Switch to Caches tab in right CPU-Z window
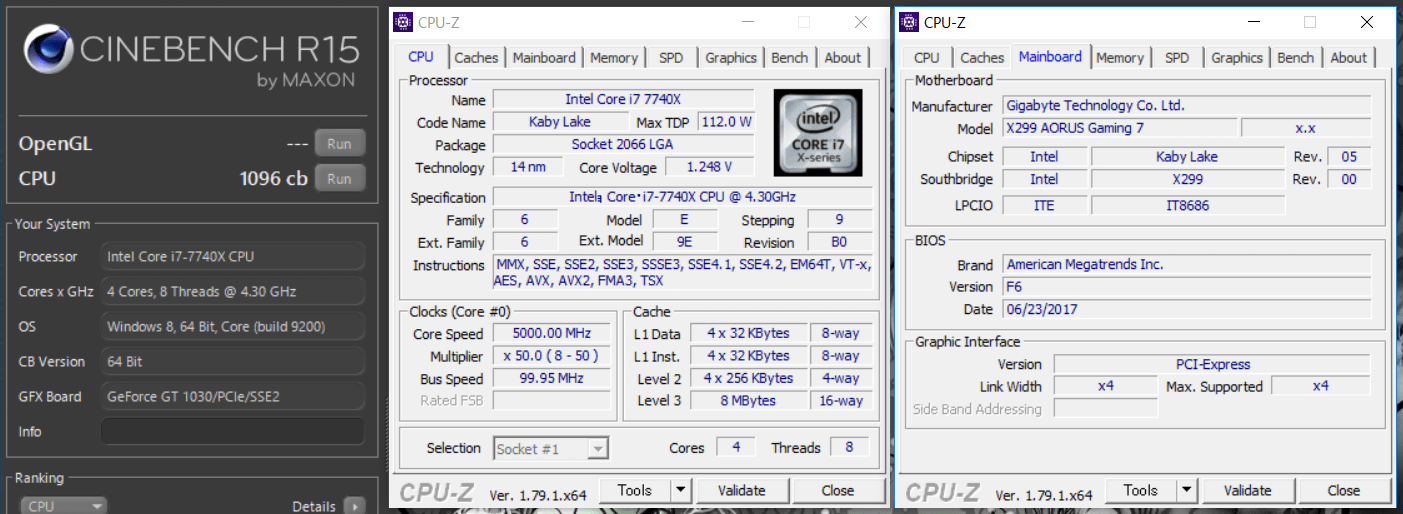Screen dimensions: 1403x514 coord(982,58)
